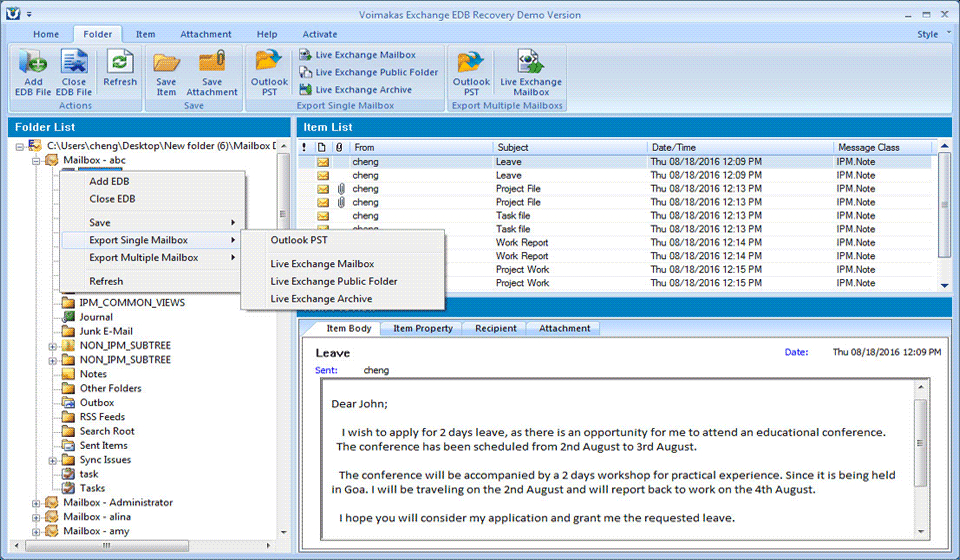Expand the Sync Issues folder
The image size is (960, 560).
coord(52,460)
